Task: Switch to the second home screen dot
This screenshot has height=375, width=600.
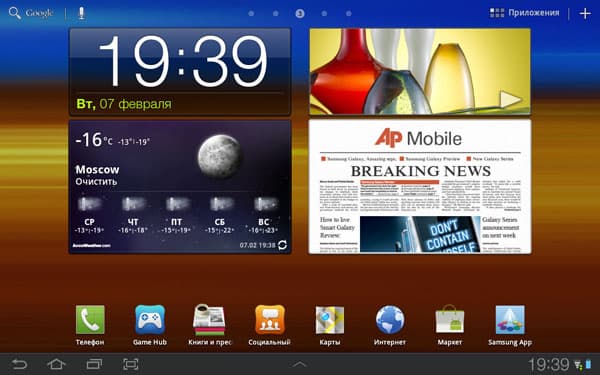Action: 276,13
